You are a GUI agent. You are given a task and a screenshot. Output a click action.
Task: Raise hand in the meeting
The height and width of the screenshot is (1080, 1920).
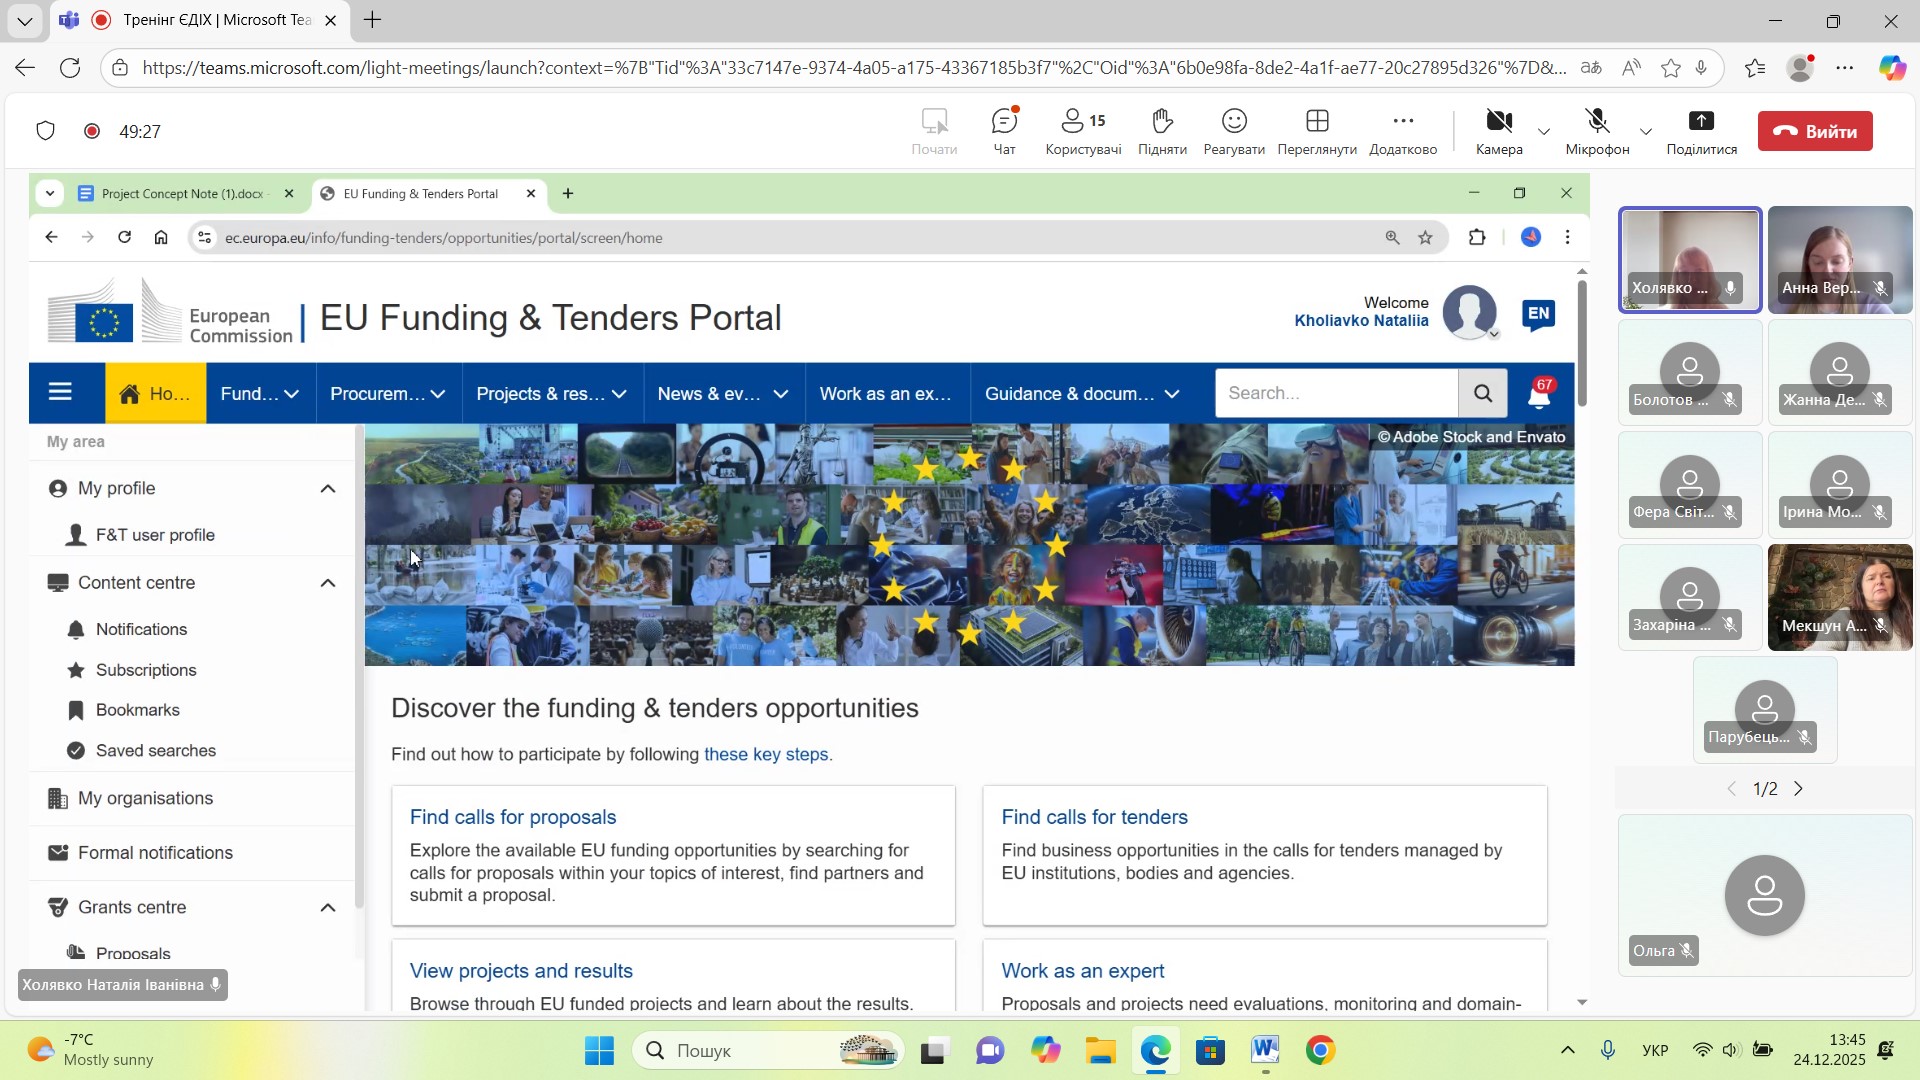click(x=1161, y=131)
